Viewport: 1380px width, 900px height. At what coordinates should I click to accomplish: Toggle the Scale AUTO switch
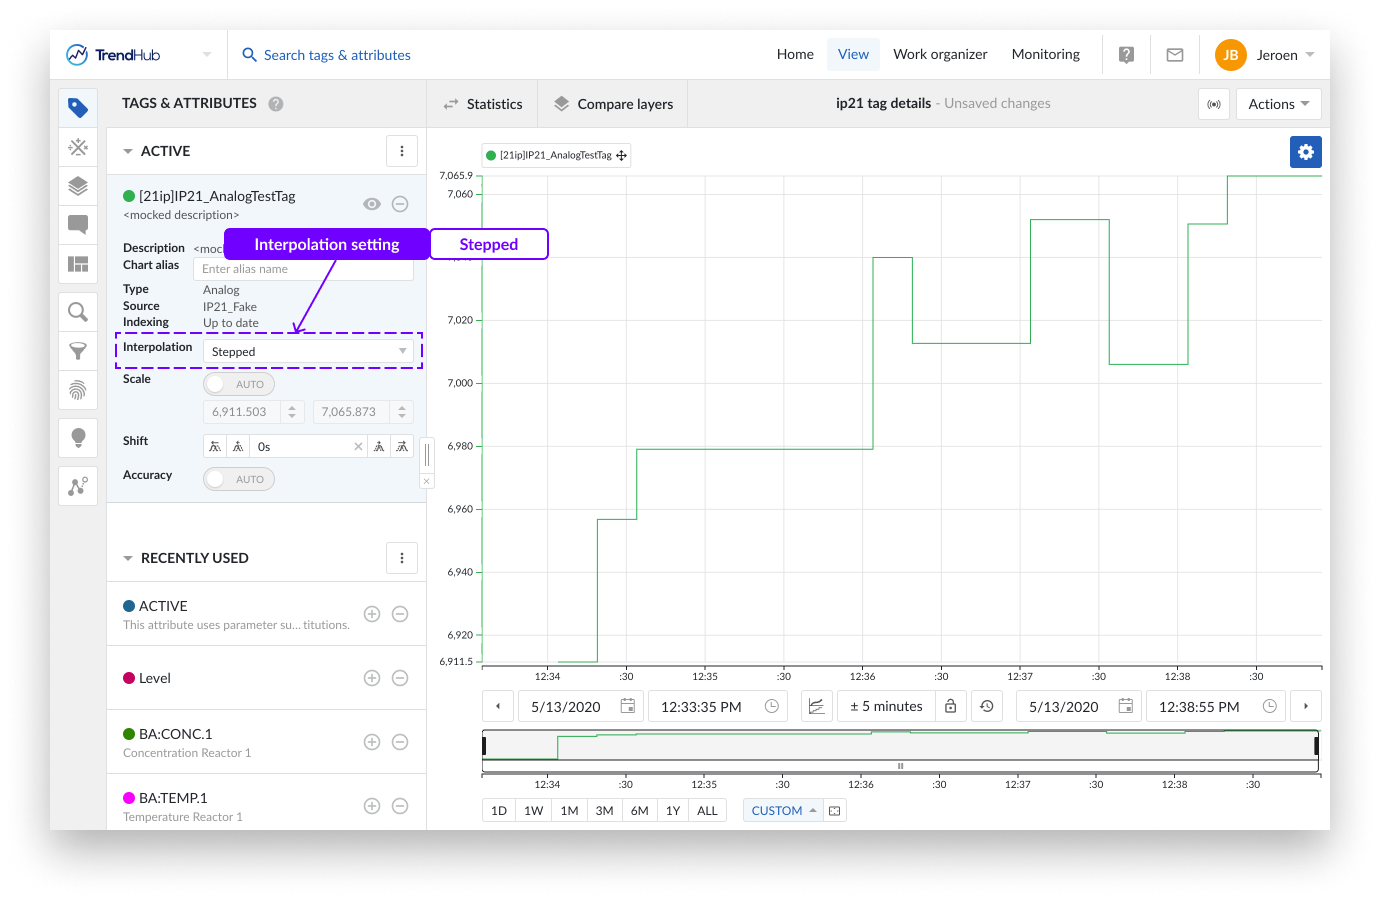238,384
